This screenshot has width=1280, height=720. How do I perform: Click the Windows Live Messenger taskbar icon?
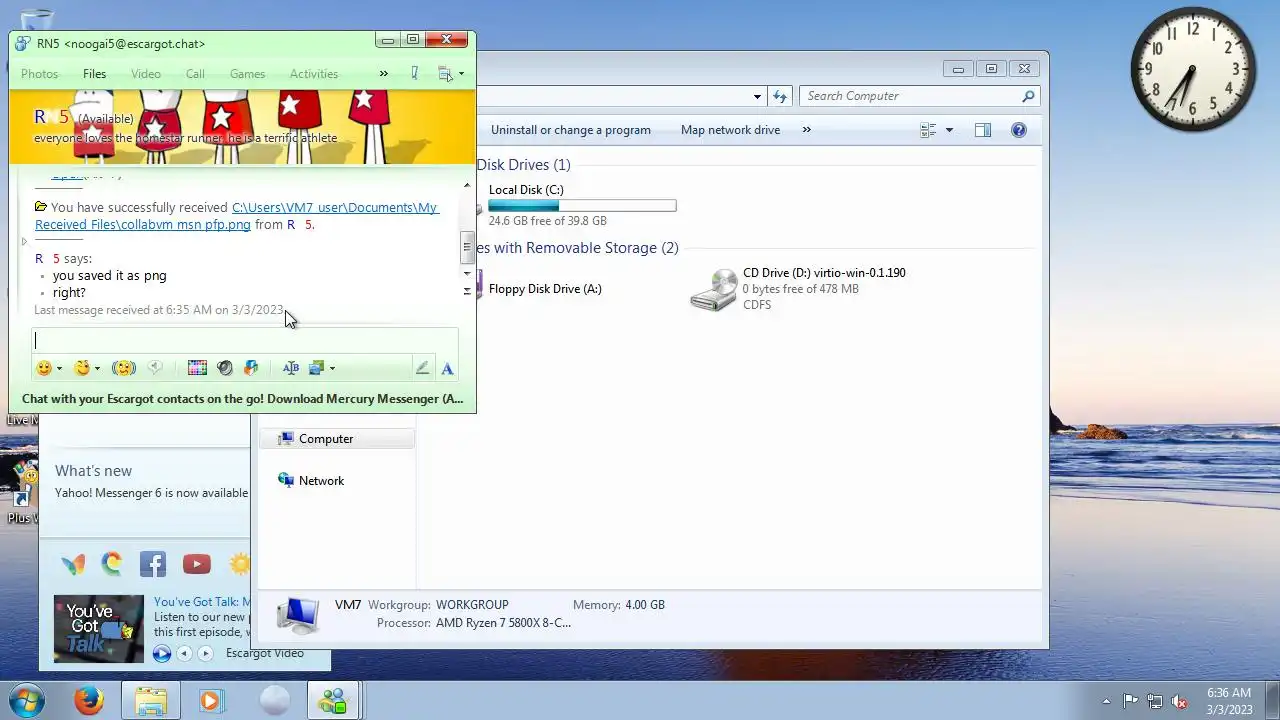coord(333,701)
